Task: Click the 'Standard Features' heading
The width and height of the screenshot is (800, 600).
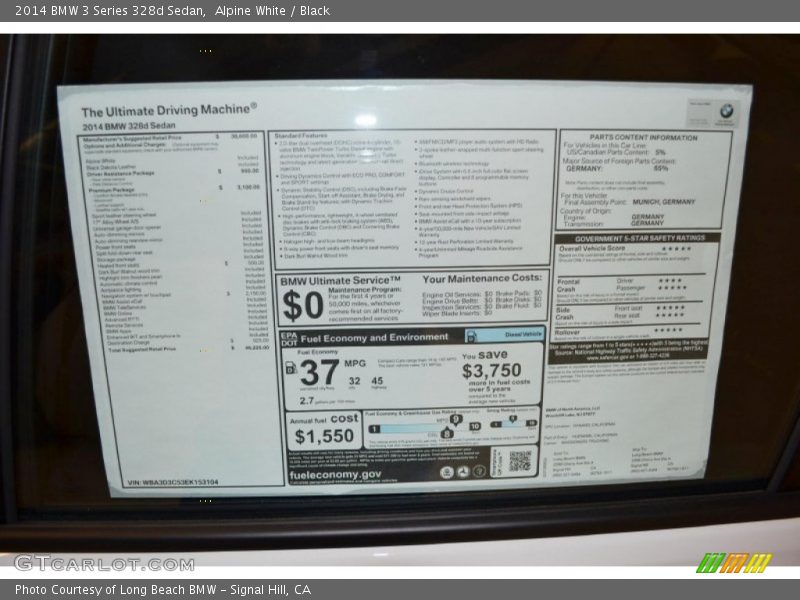Action: [301, 136]
